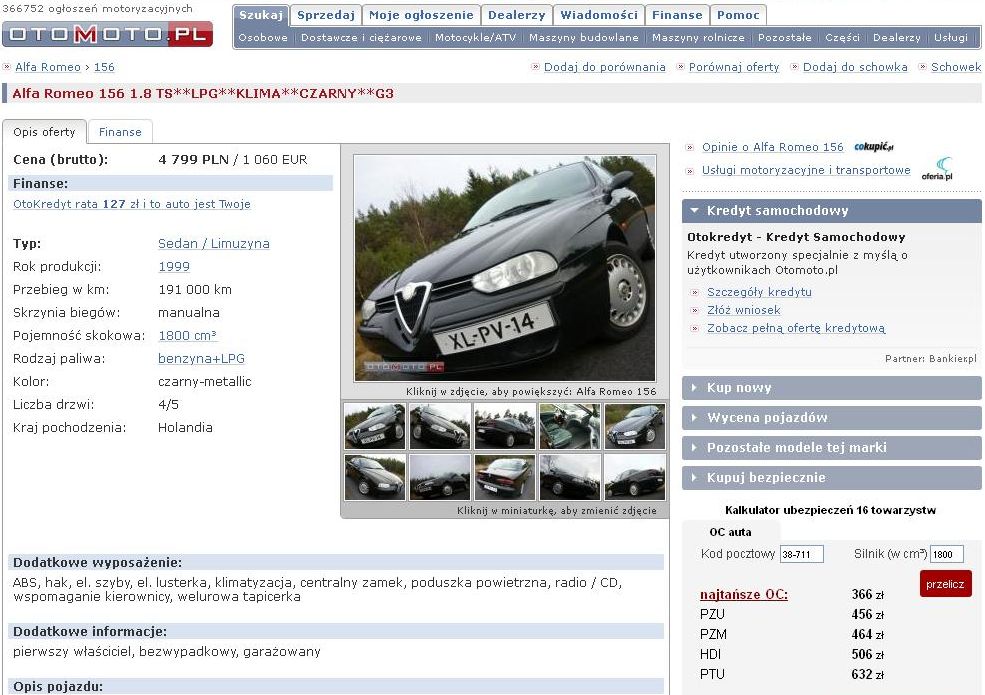Open the Sprzedaj tab
The width and height of the screenshot is (985, 695).
(325, 15)
